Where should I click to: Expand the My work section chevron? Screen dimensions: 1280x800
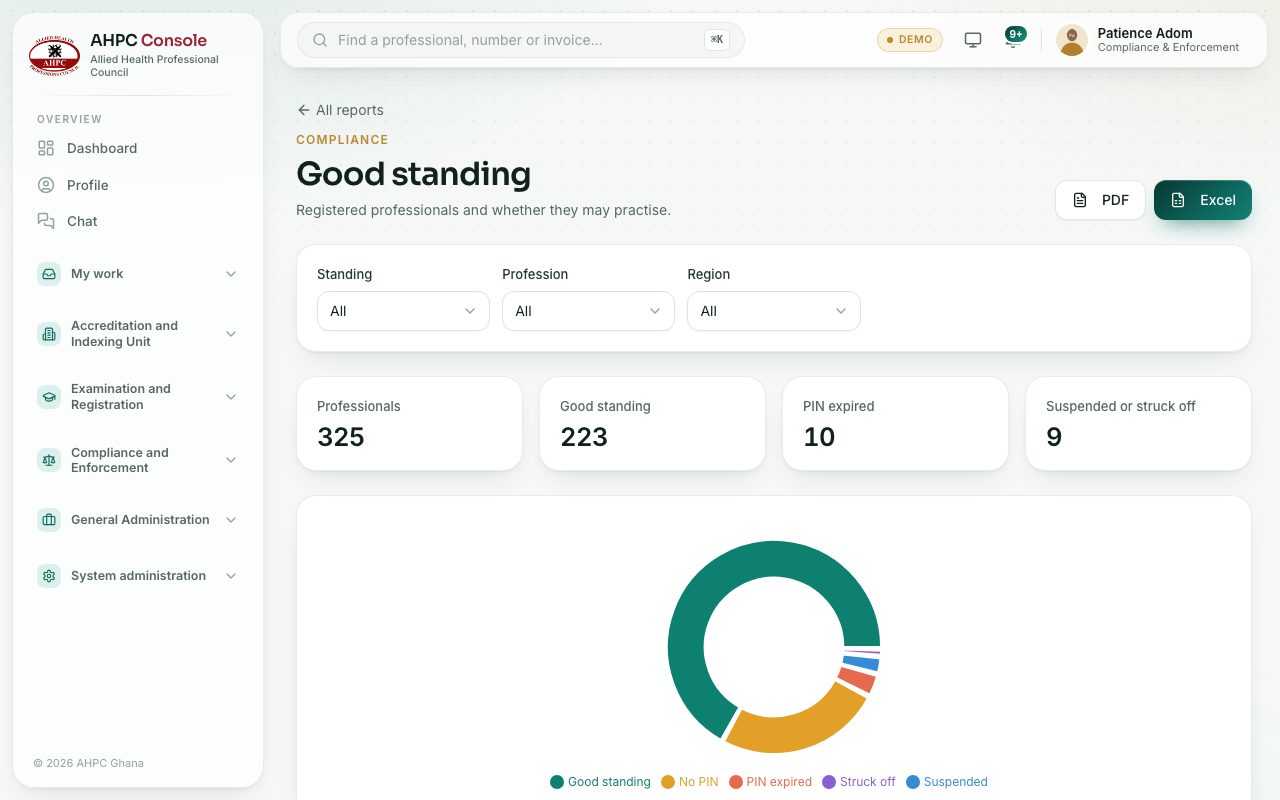tap(231, 274)
